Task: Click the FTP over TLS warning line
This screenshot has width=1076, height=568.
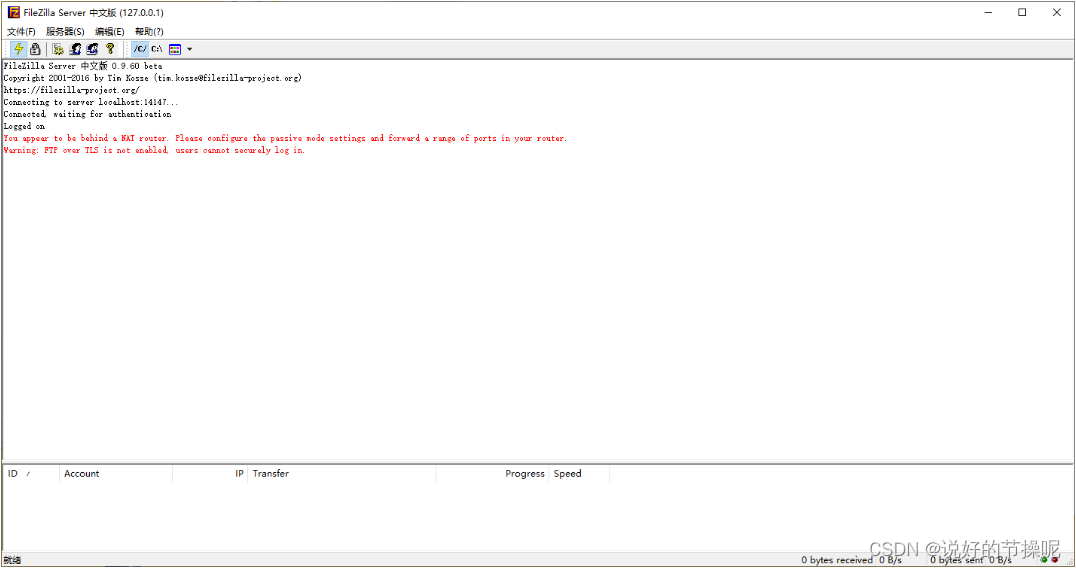Action: point(154,150)
